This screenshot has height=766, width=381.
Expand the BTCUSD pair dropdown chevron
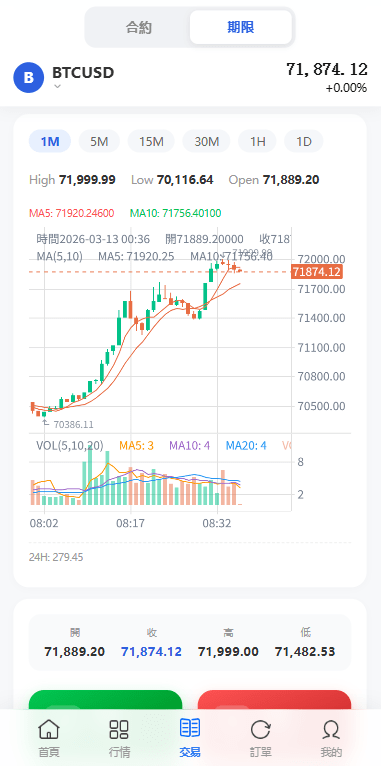point(57,86)
